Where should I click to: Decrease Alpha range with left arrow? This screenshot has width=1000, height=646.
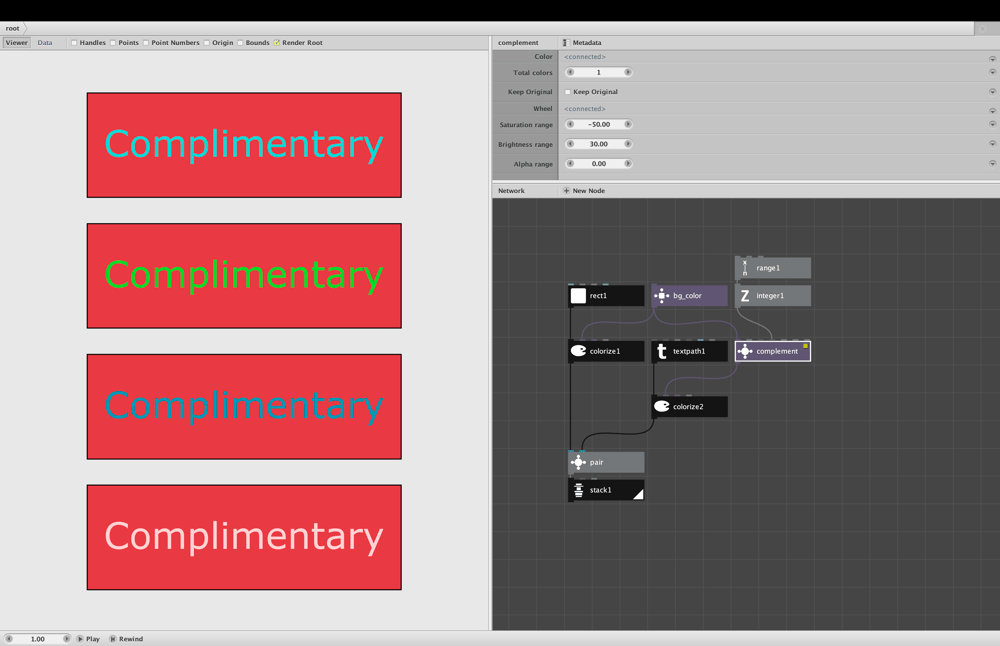pos(570,164)
